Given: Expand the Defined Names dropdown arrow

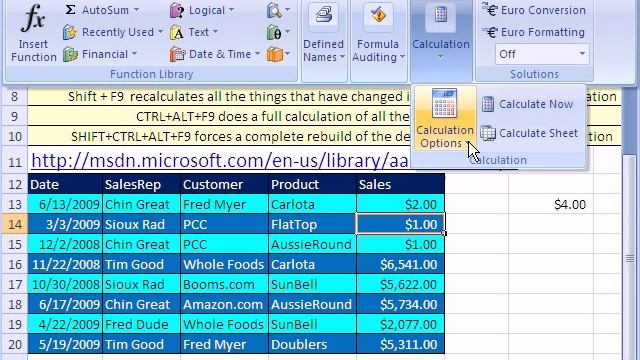Looking at the screenshot, I should coord(342,57).
